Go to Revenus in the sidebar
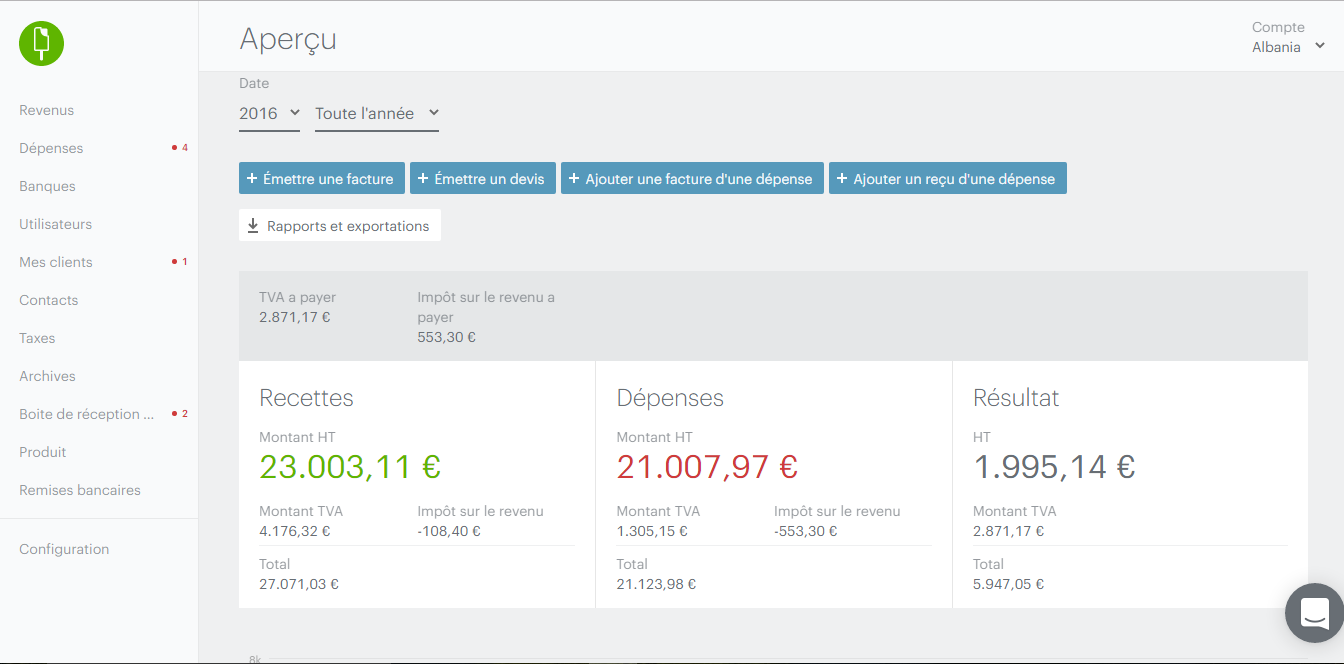Image resolution: width=1344 pixels, height=664 pixels. pyautogui.click(x=47, y=110)
